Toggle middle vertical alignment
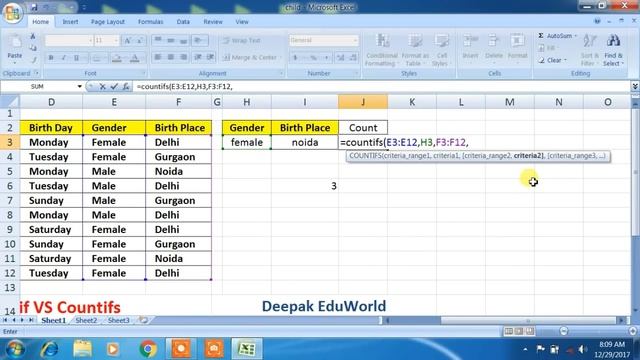The width and height of the screenshot is (640, 360). (x=171, y=40)
